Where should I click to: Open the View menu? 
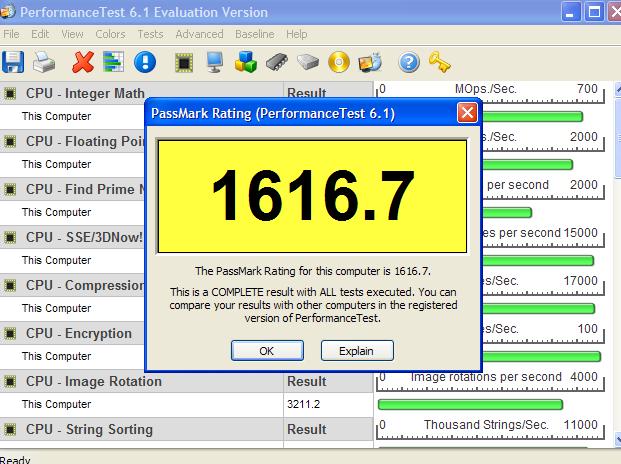[x=72, y=34]
